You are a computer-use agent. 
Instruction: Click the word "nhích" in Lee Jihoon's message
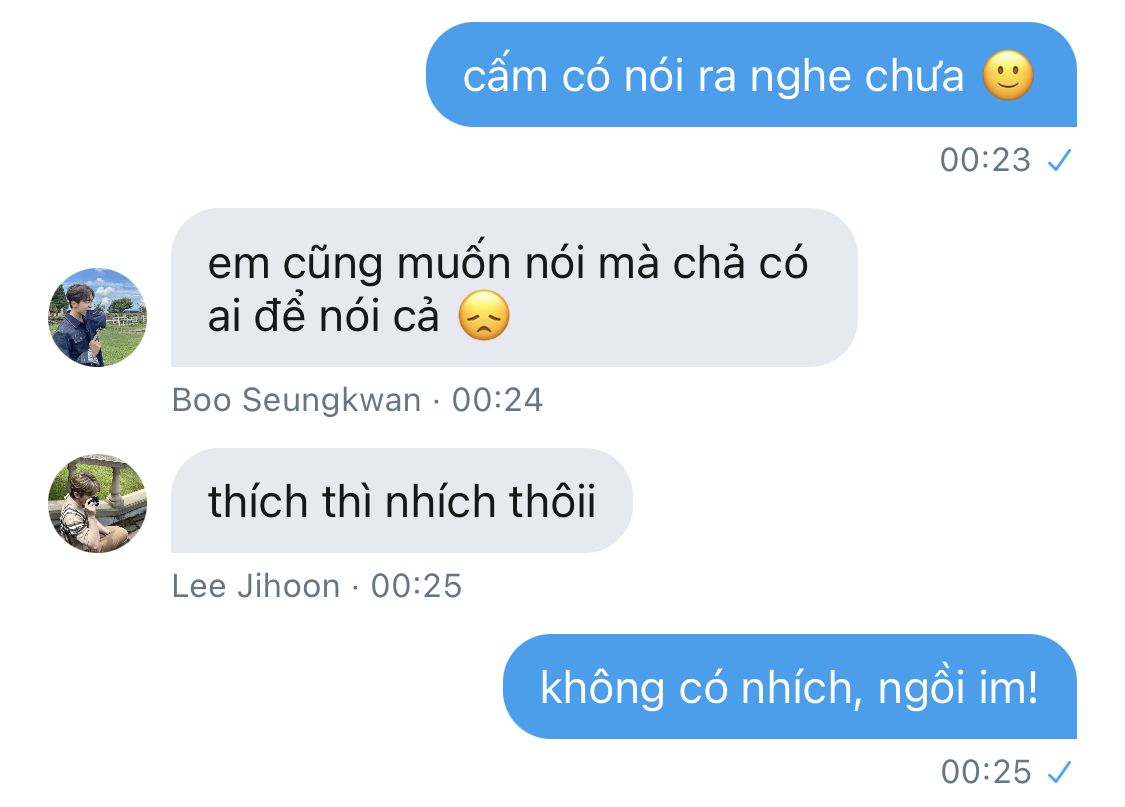point(441,501)
